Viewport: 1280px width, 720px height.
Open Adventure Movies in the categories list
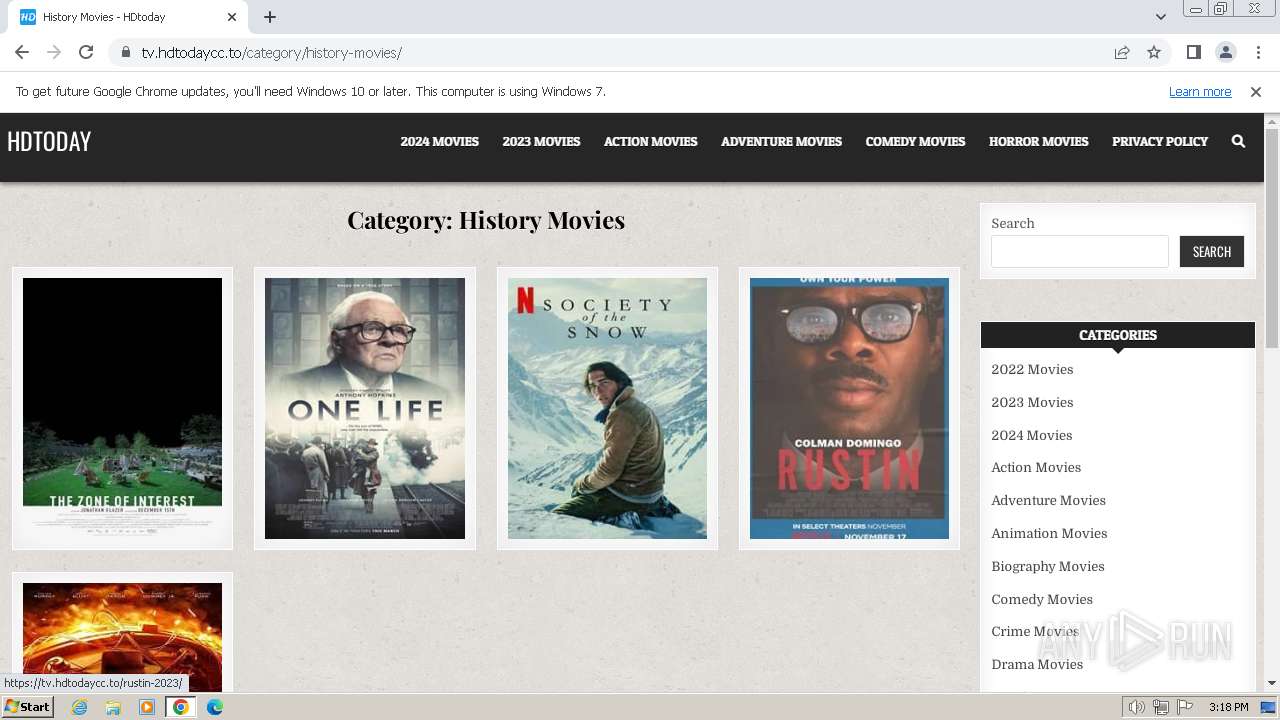1048,500
